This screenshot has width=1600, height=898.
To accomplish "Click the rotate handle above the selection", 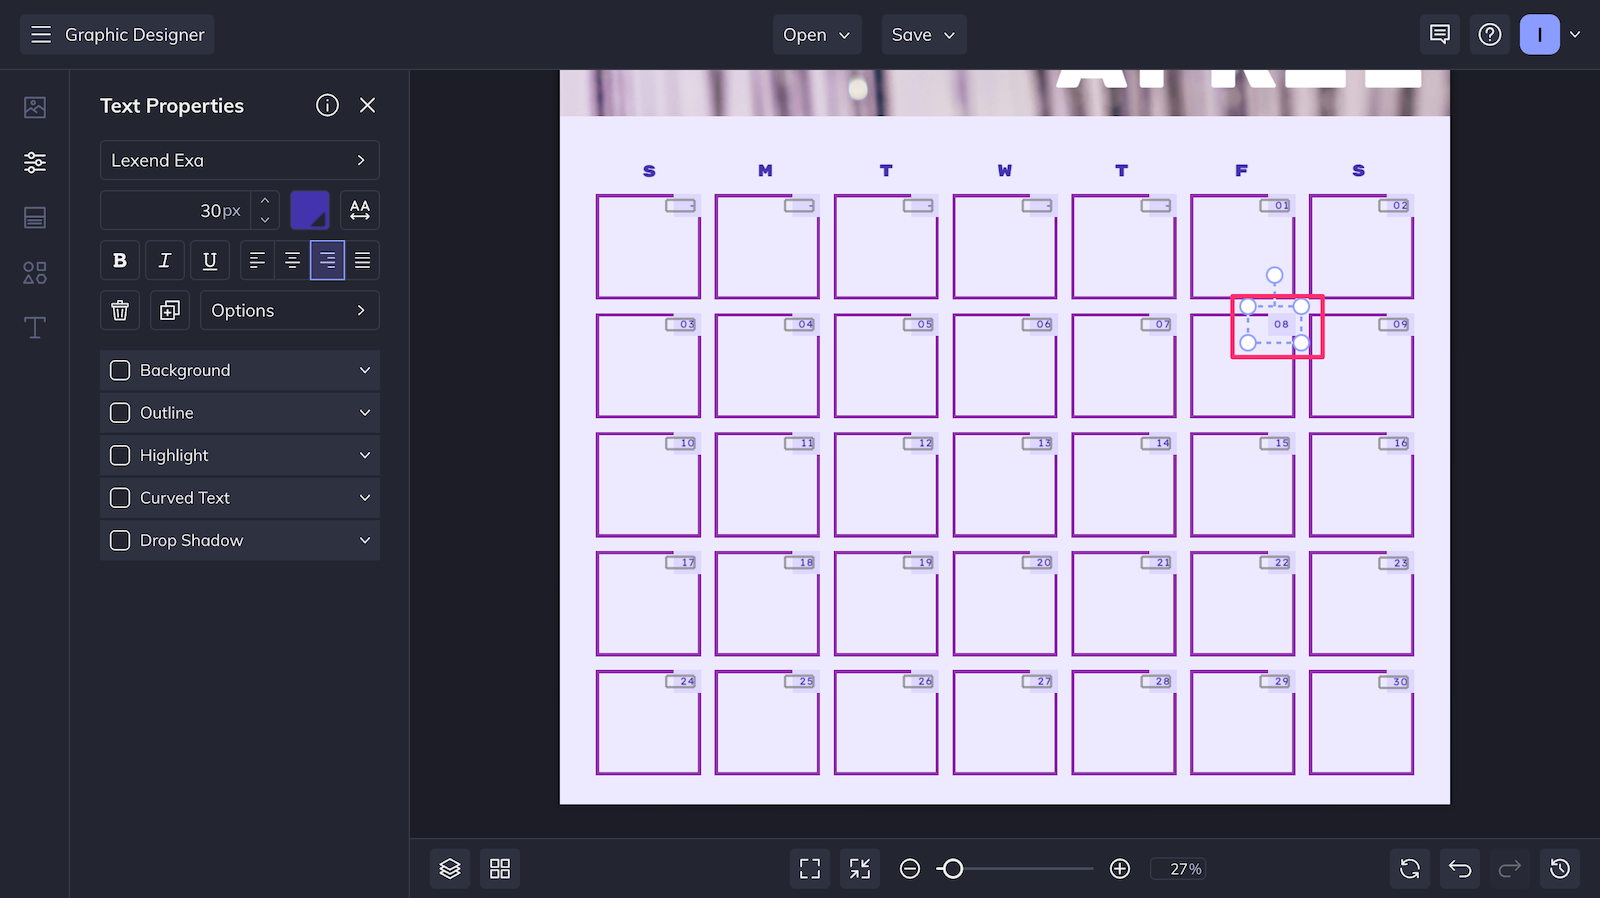I will (1274, 275).
